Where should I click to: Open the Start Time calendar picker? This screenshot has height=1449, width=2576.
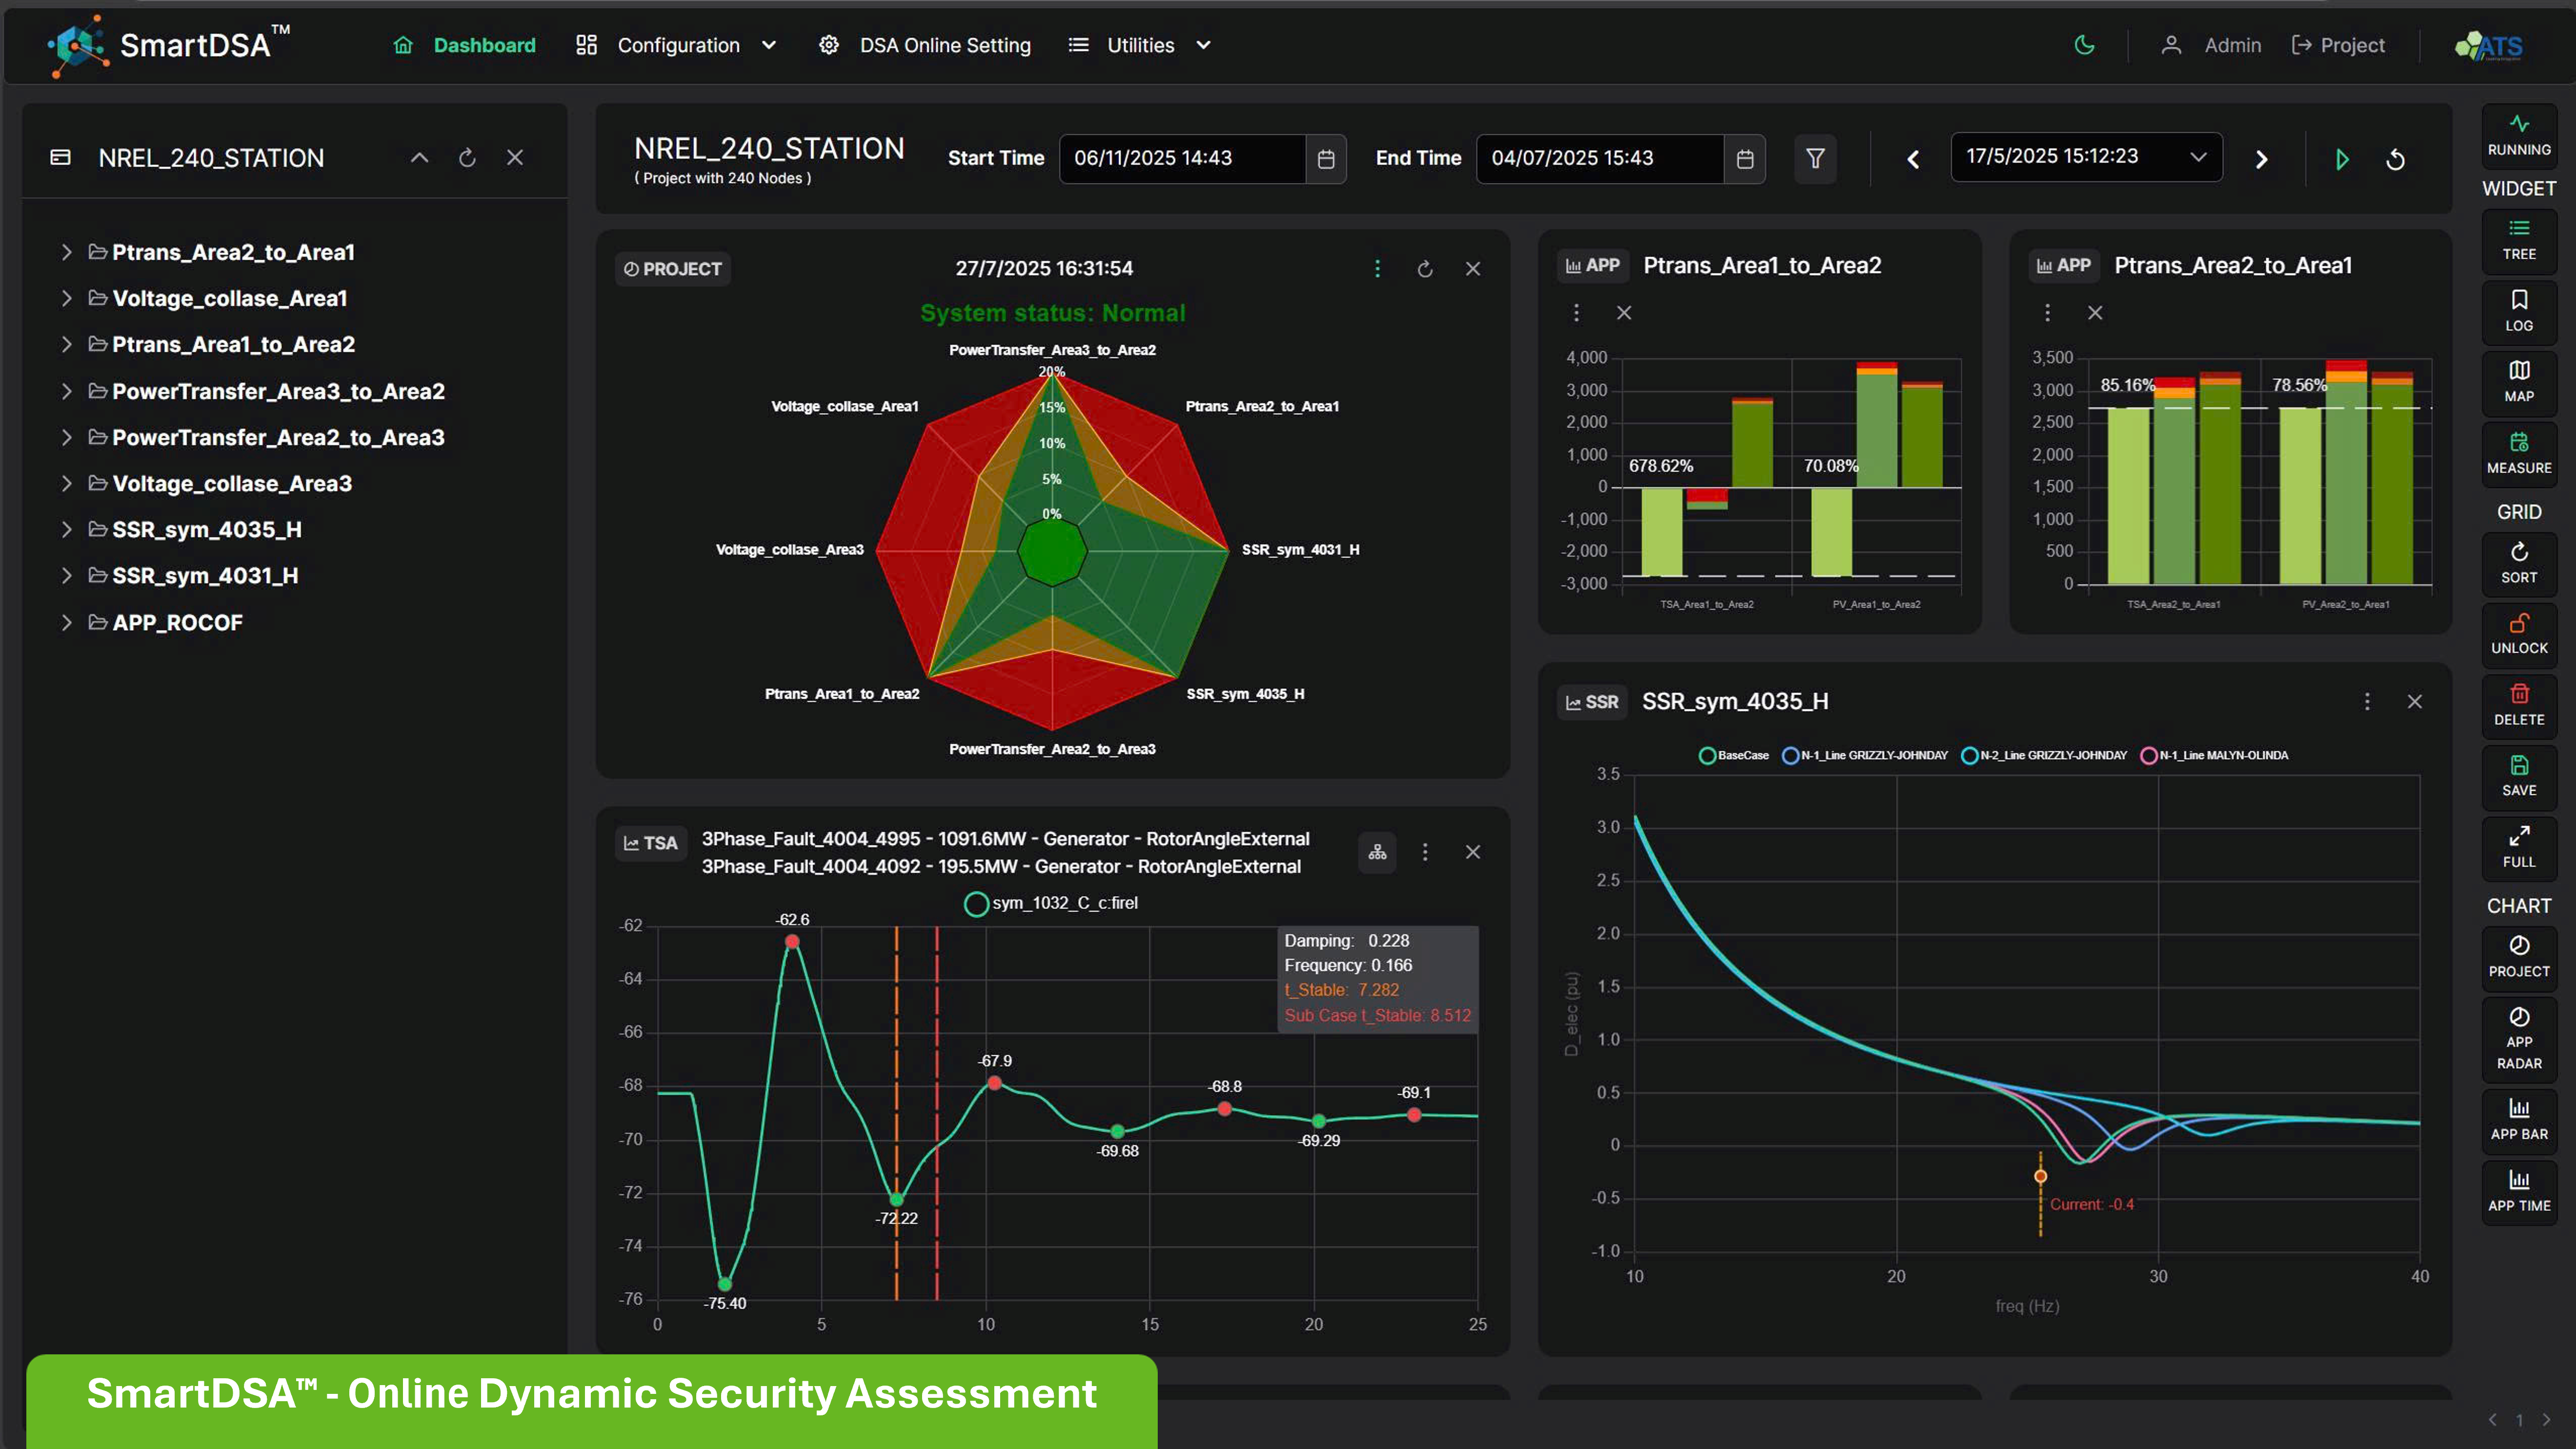(x=1326, y=158)
